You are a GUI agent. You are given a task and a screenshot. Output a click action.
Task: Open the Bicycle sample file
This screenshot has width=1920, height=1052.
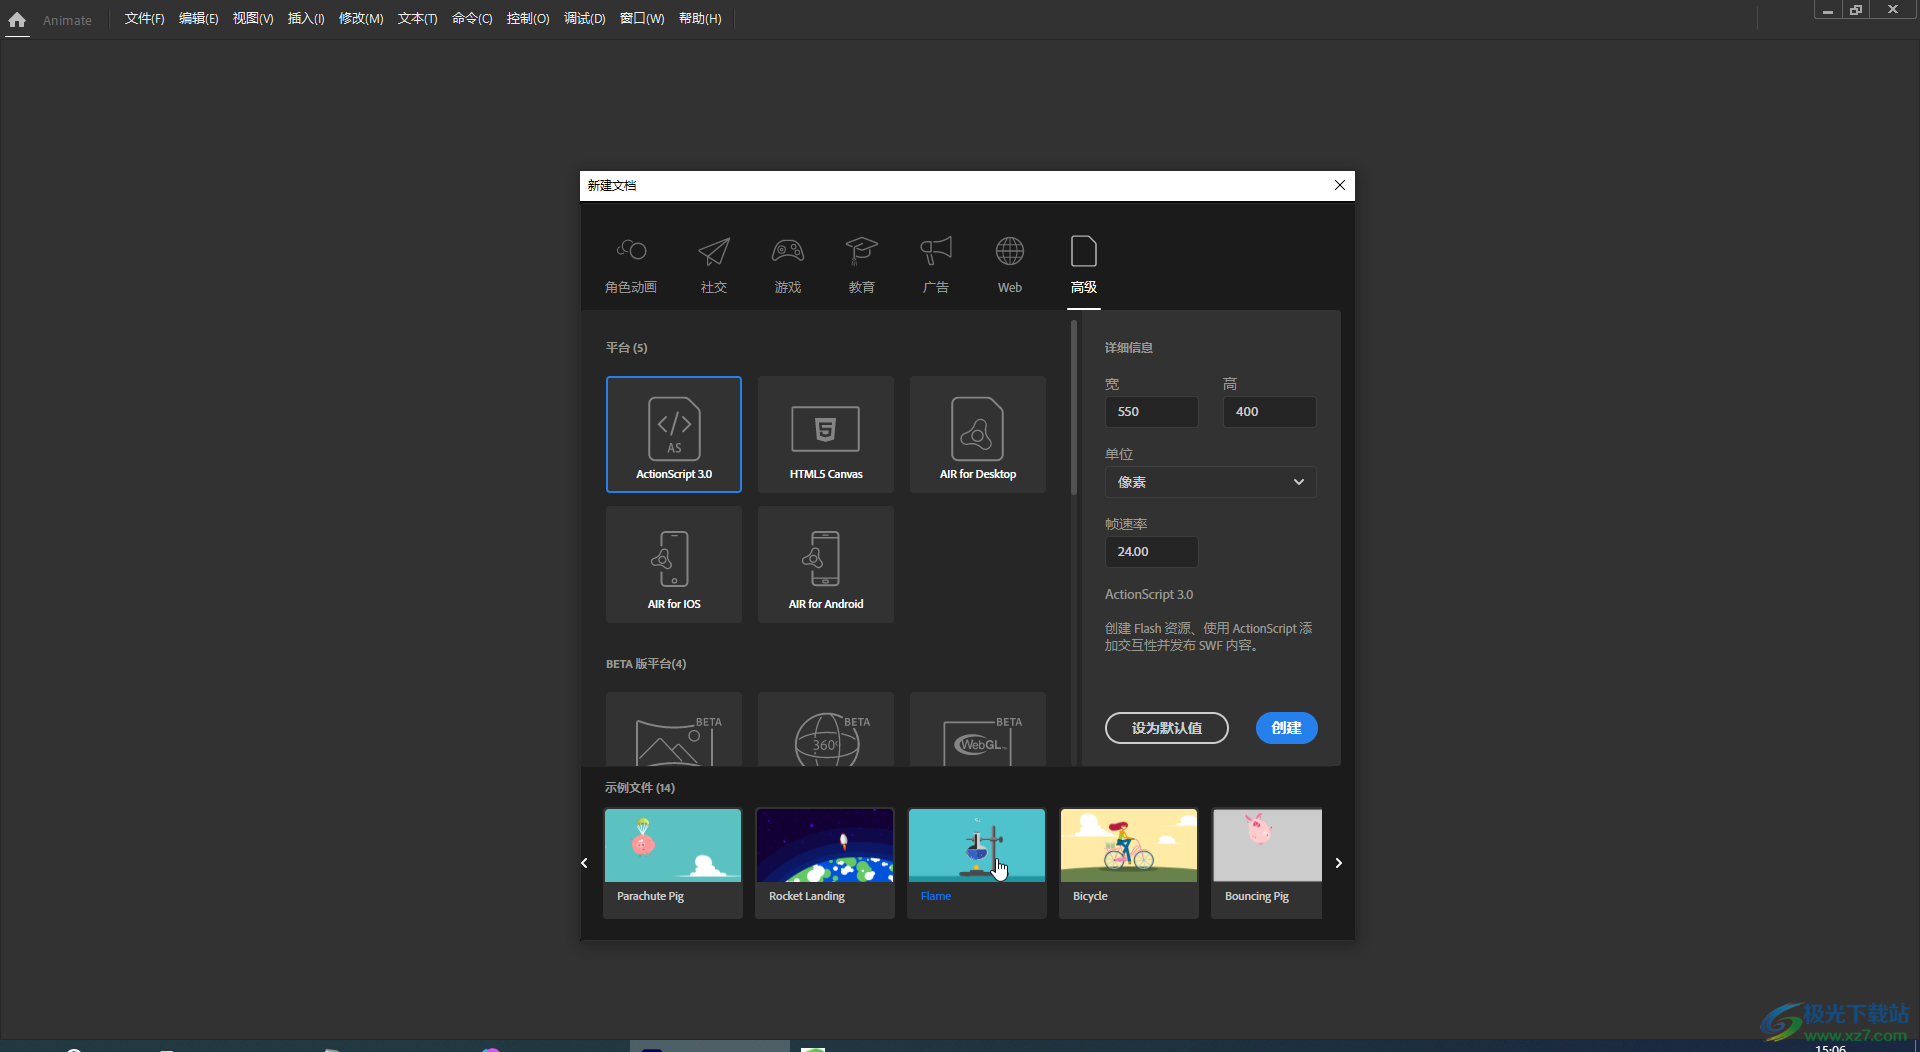(1129, 863)
